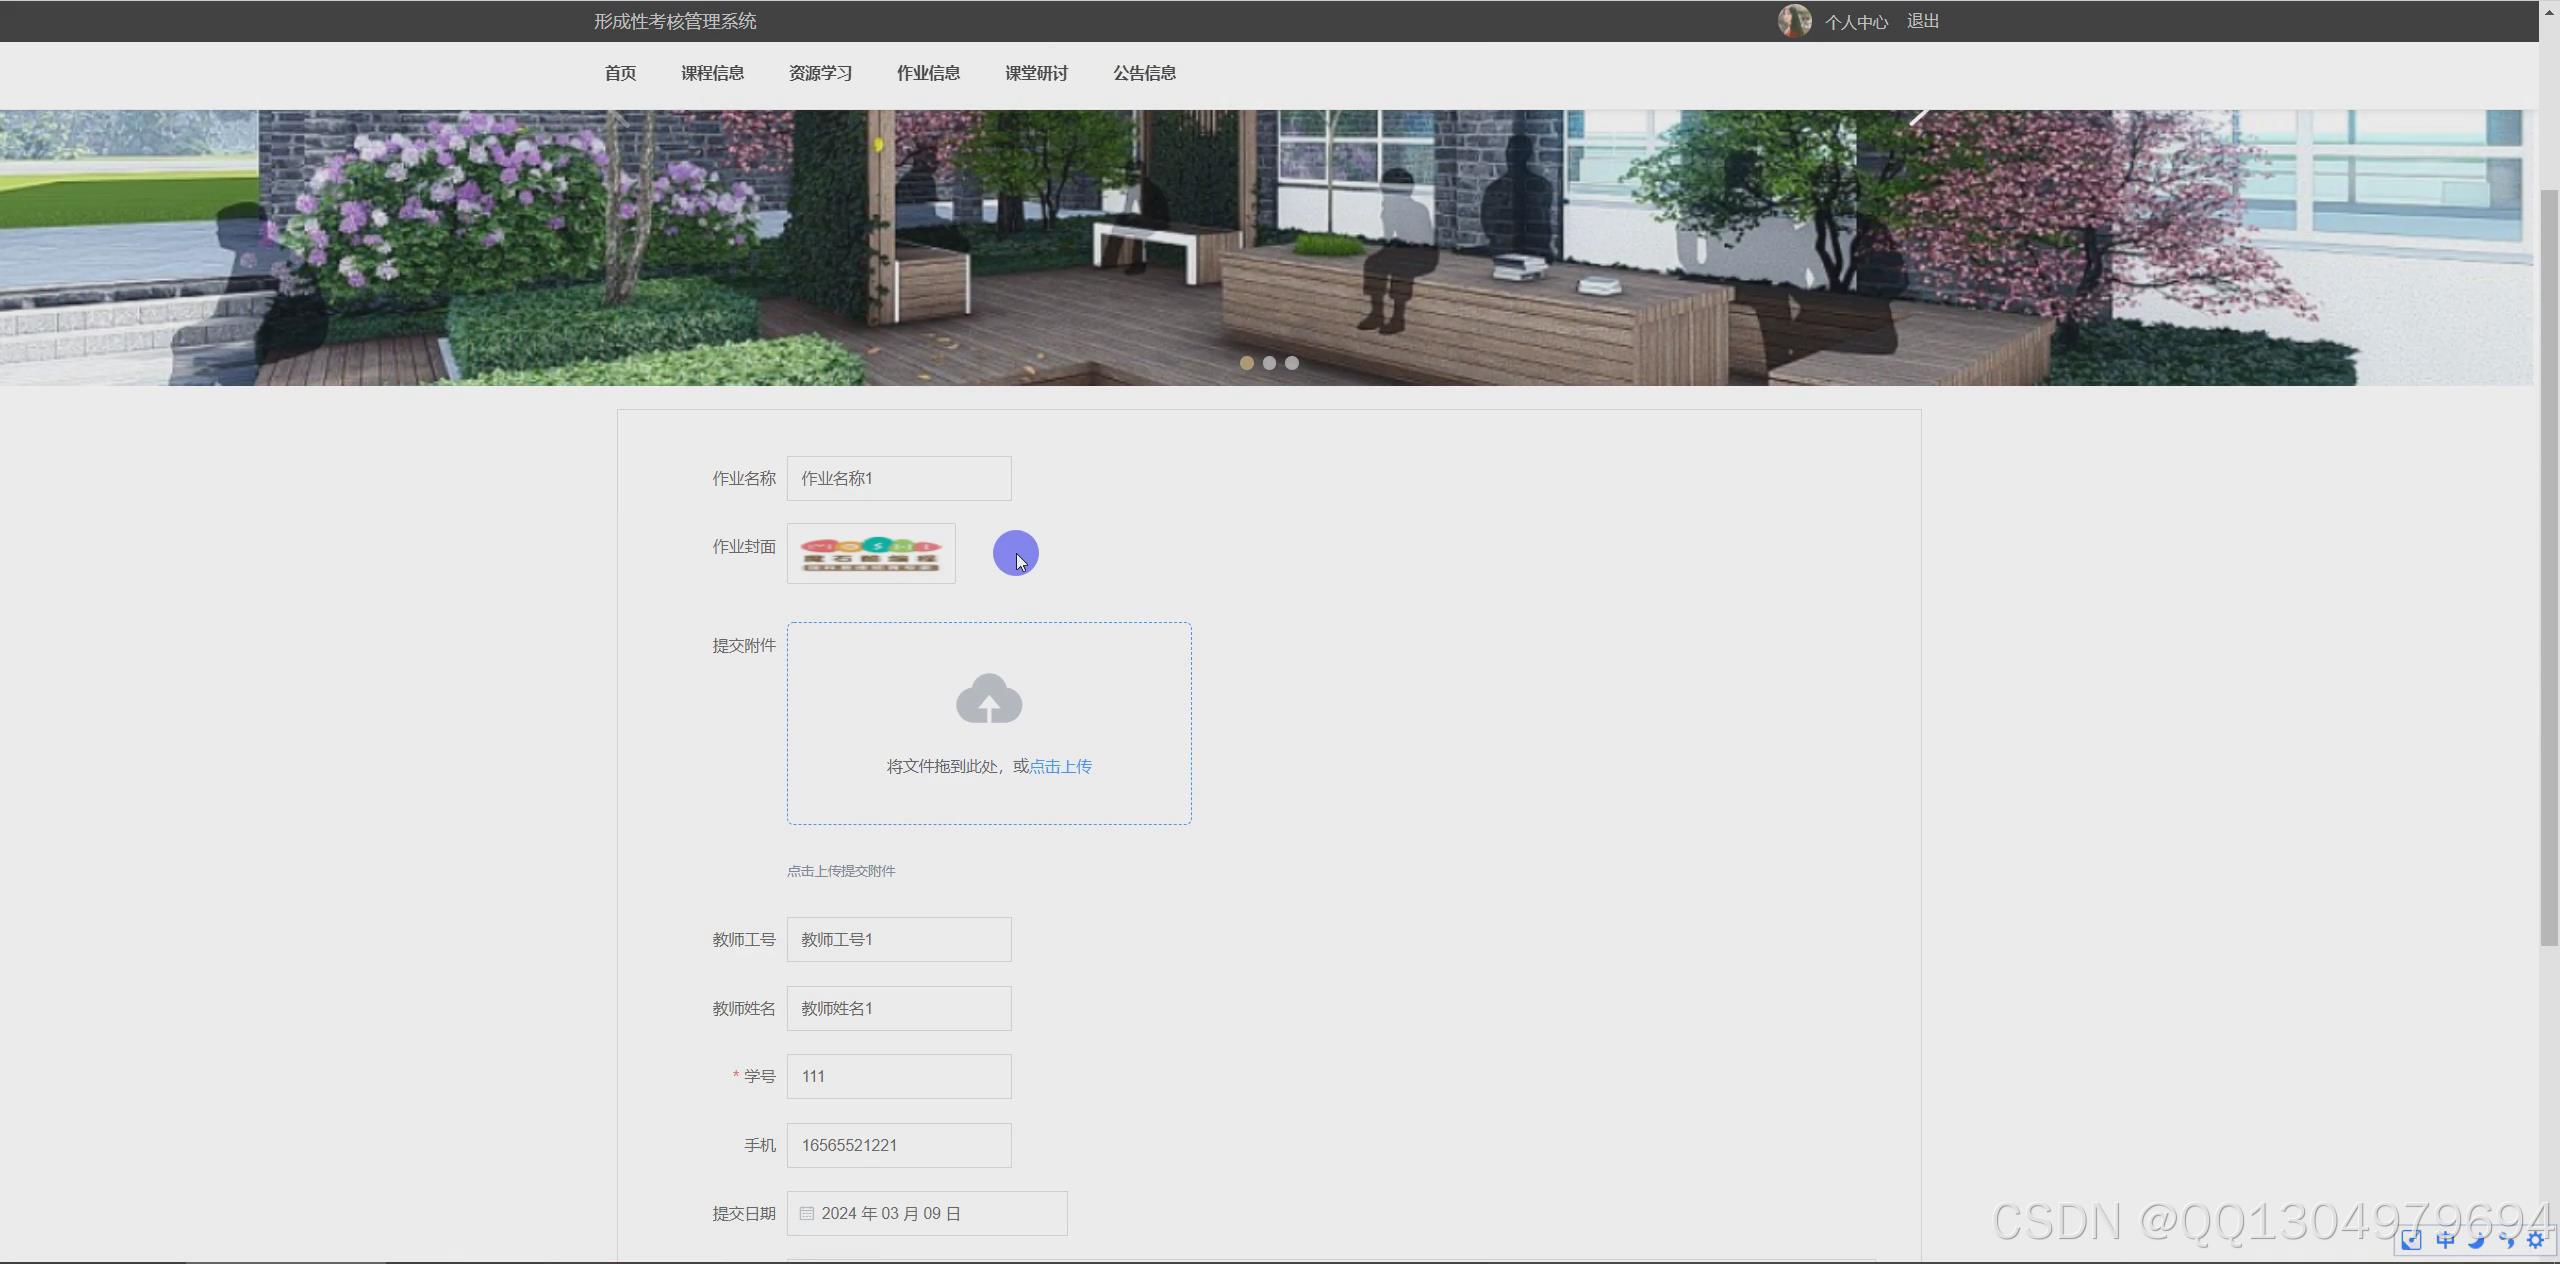Click the cloud upload icon
Viewport: 2560px width, 1264px height.
pos(988,698)
